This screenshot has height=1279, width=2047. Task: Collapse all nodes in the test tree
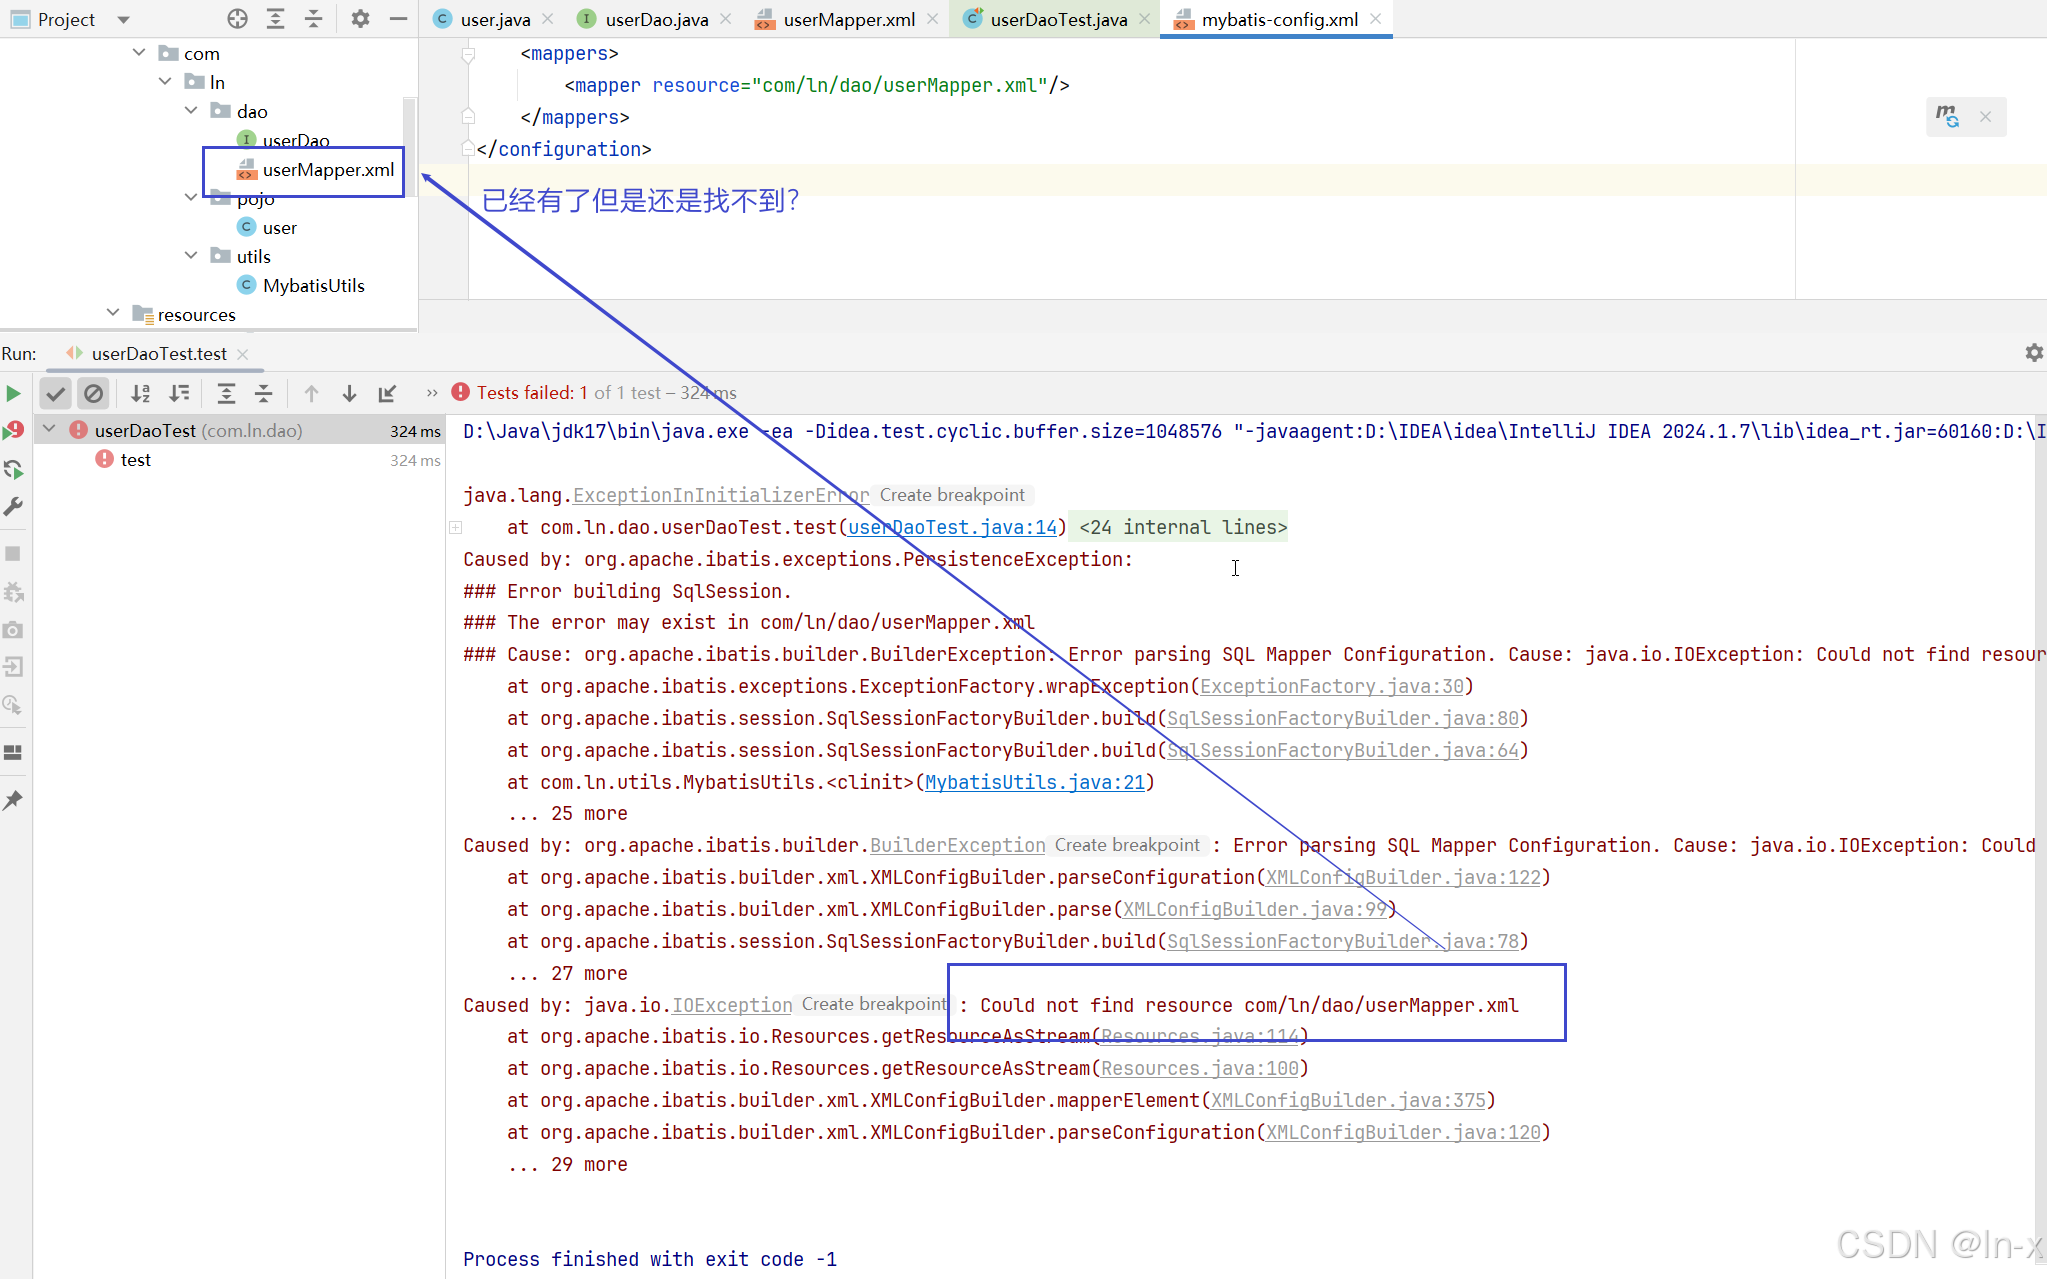coord(263,393)
